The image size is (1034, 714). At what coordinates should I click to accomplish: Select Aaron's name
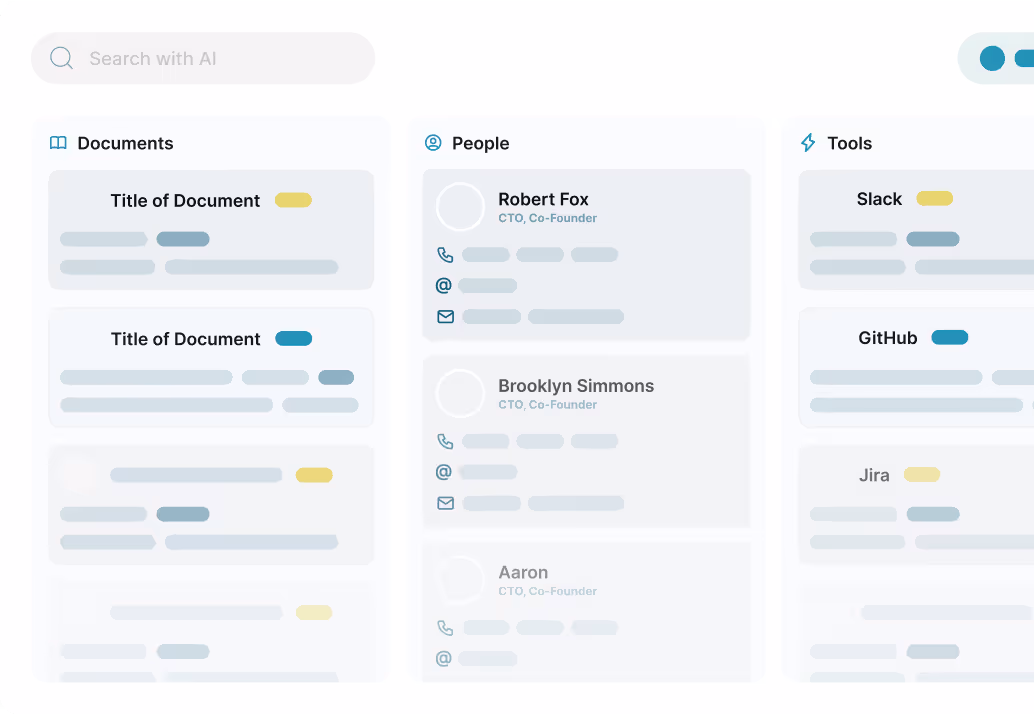pos(523,572)
